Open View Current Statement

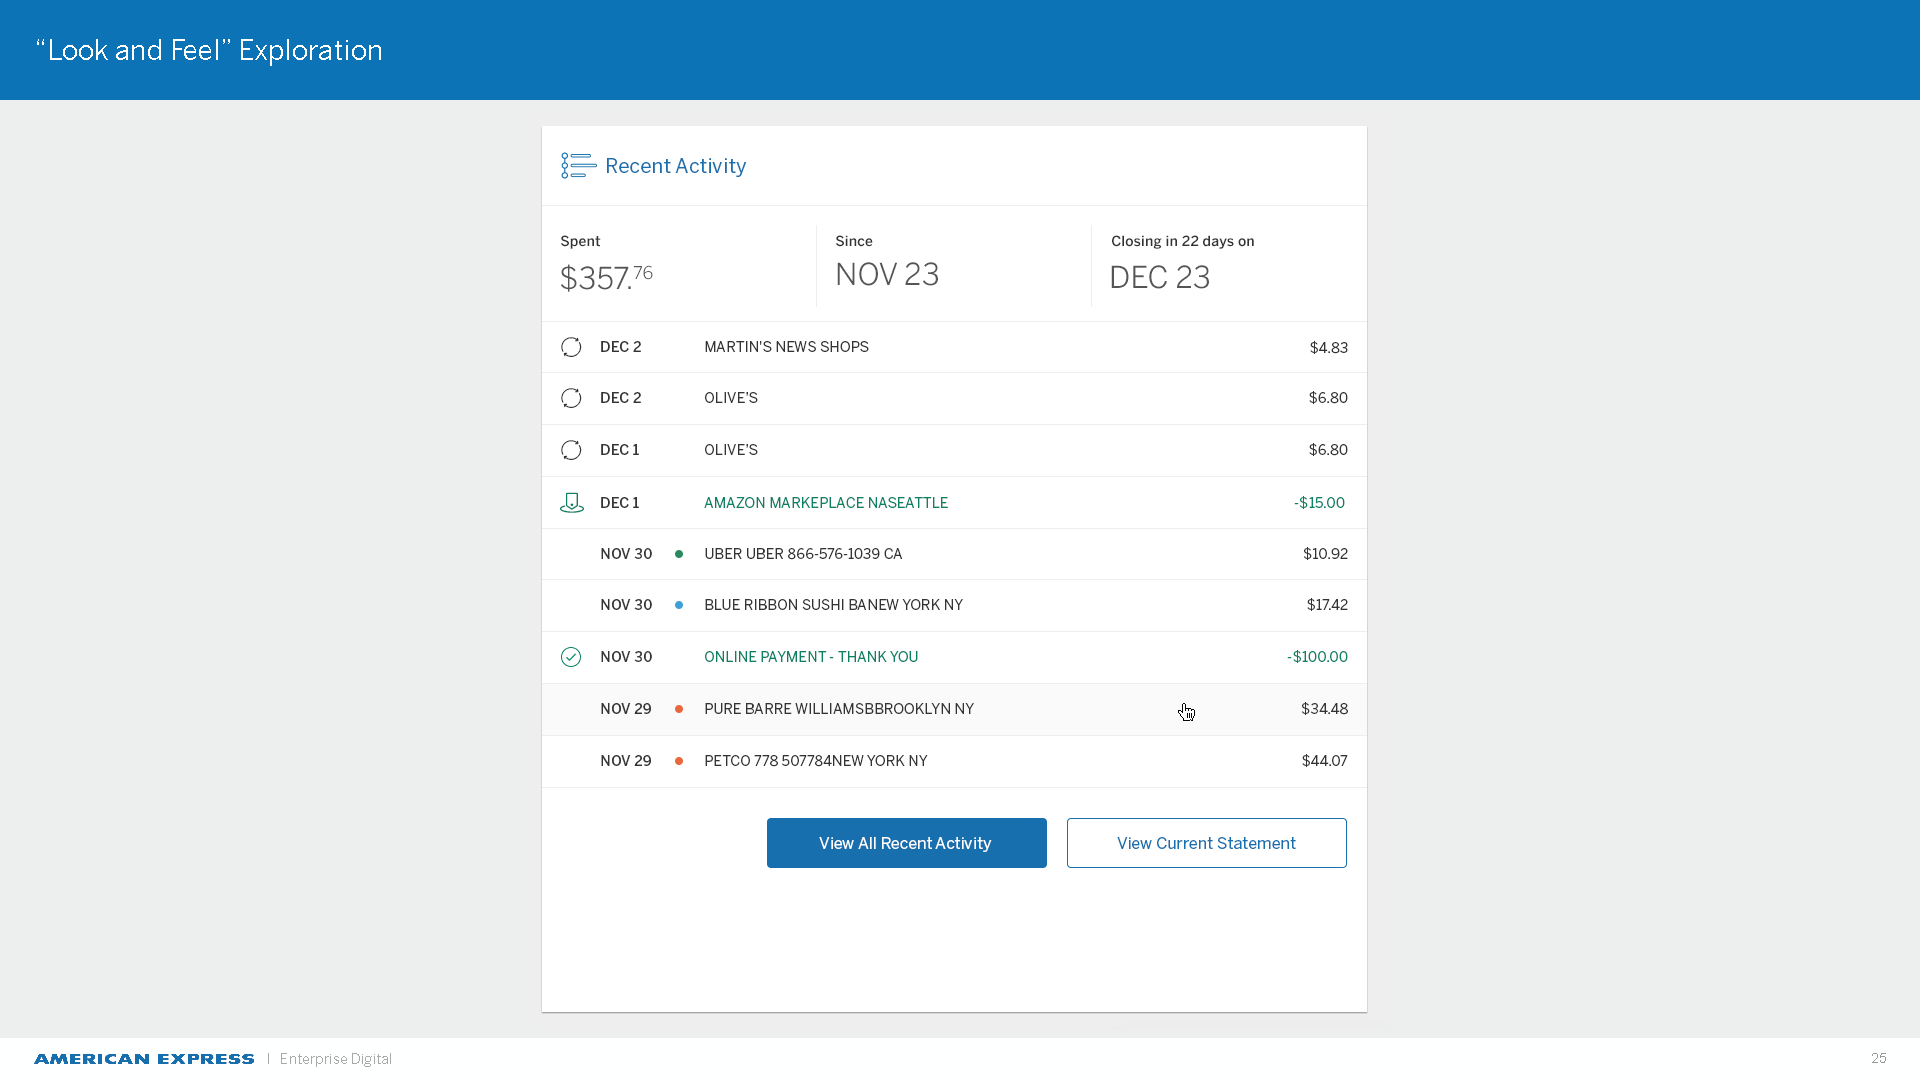click(1206, 843)
